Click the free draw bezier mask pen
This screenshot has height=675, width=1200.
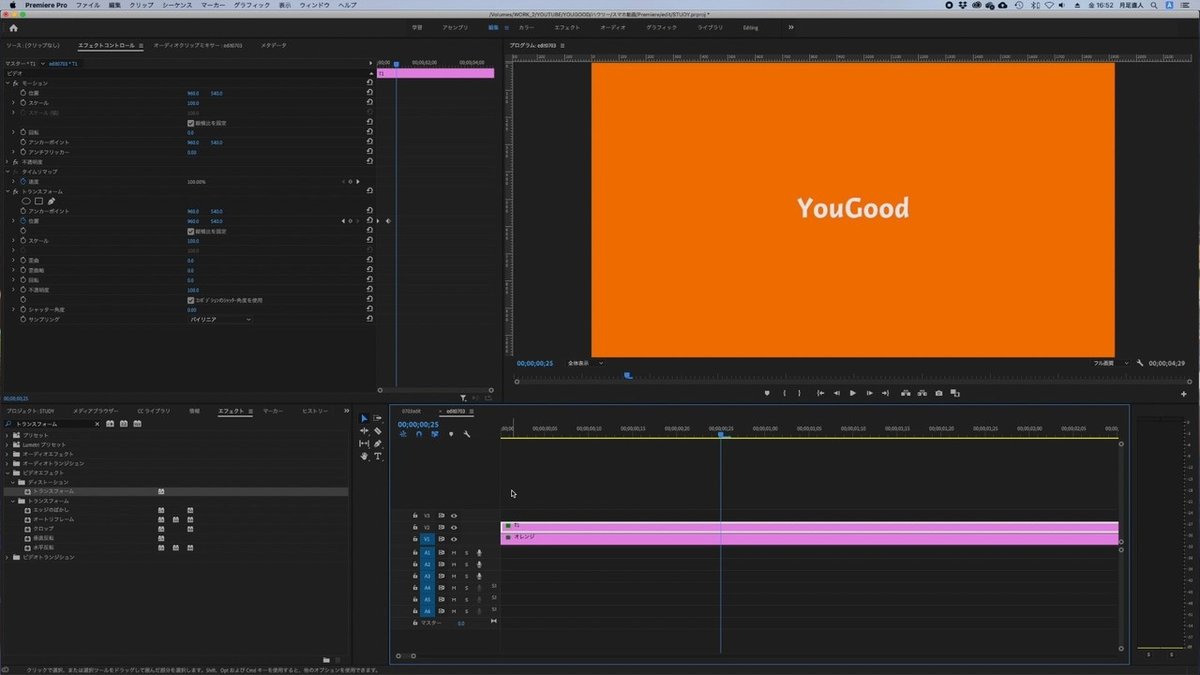coord(51,201)
